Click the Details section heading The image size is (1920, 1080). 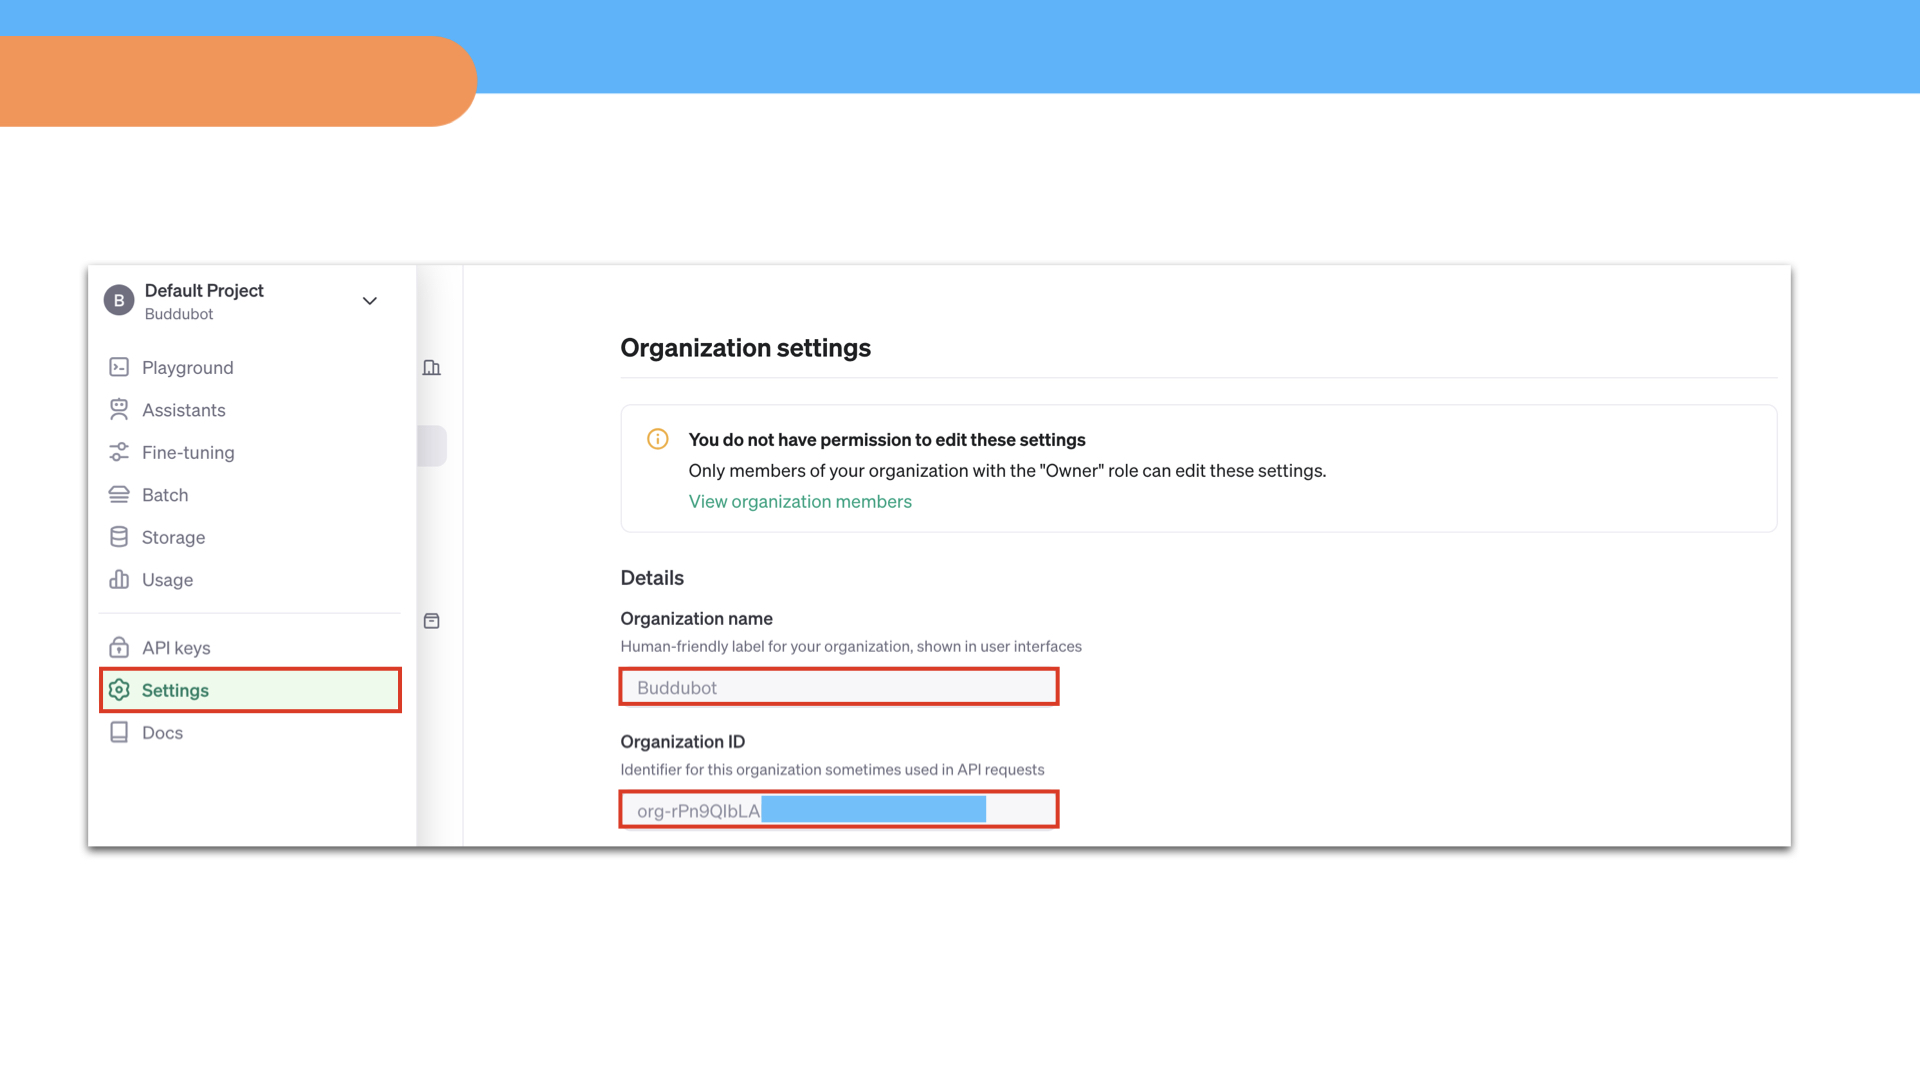pyautogui.click(x=652, y=578)
